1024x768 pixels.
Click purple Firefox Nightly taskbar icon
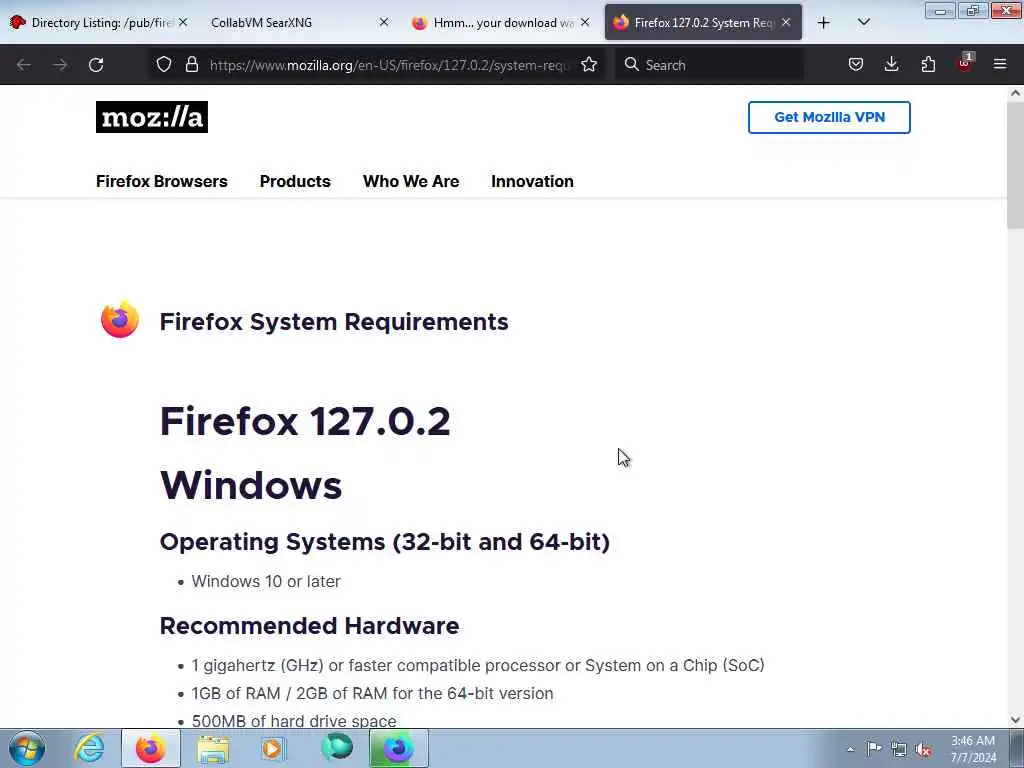pyautogui.click(x=399, y=748)
